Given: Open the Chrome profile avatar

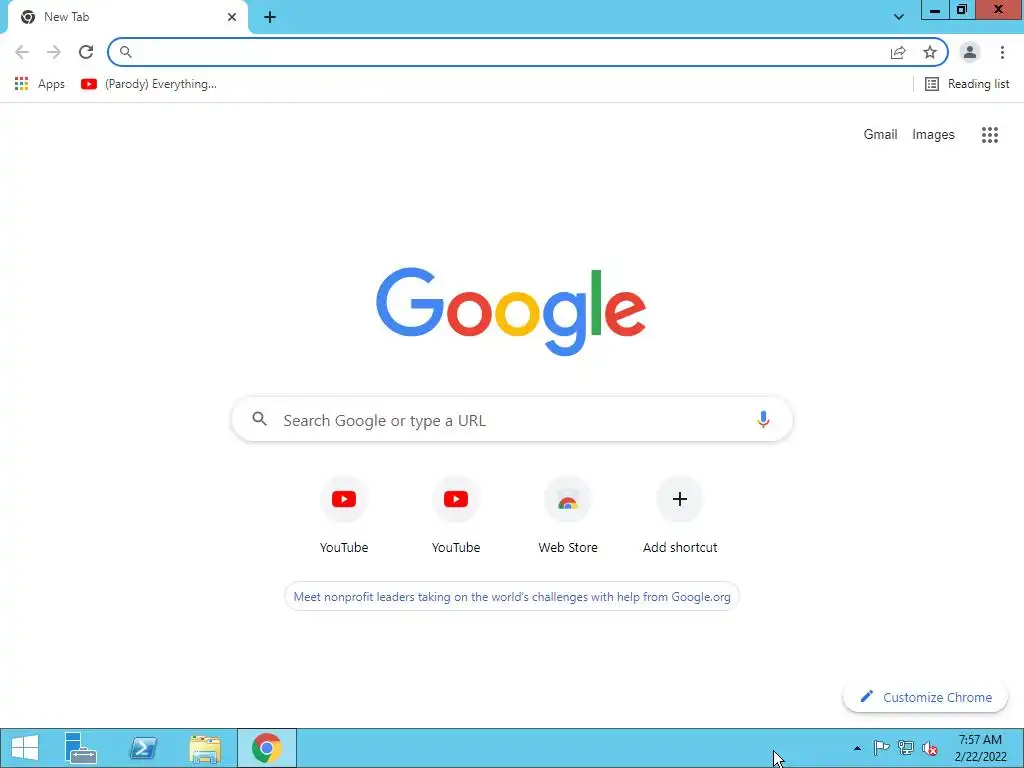Looking at the screenshot, I should (x=970, y=52).
